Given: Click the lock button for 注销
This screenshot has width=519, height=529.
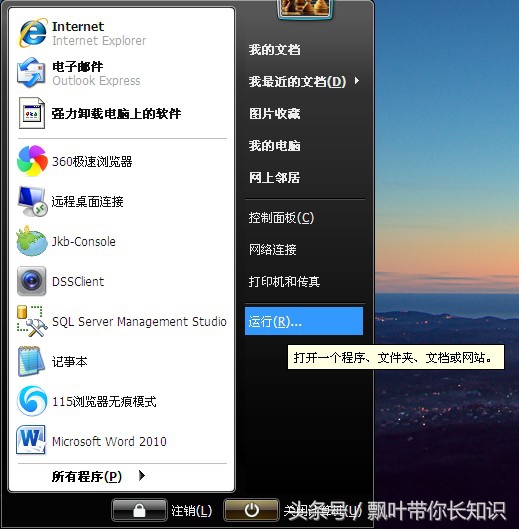Looking at the screenshot, I should (x=139, y=510).
